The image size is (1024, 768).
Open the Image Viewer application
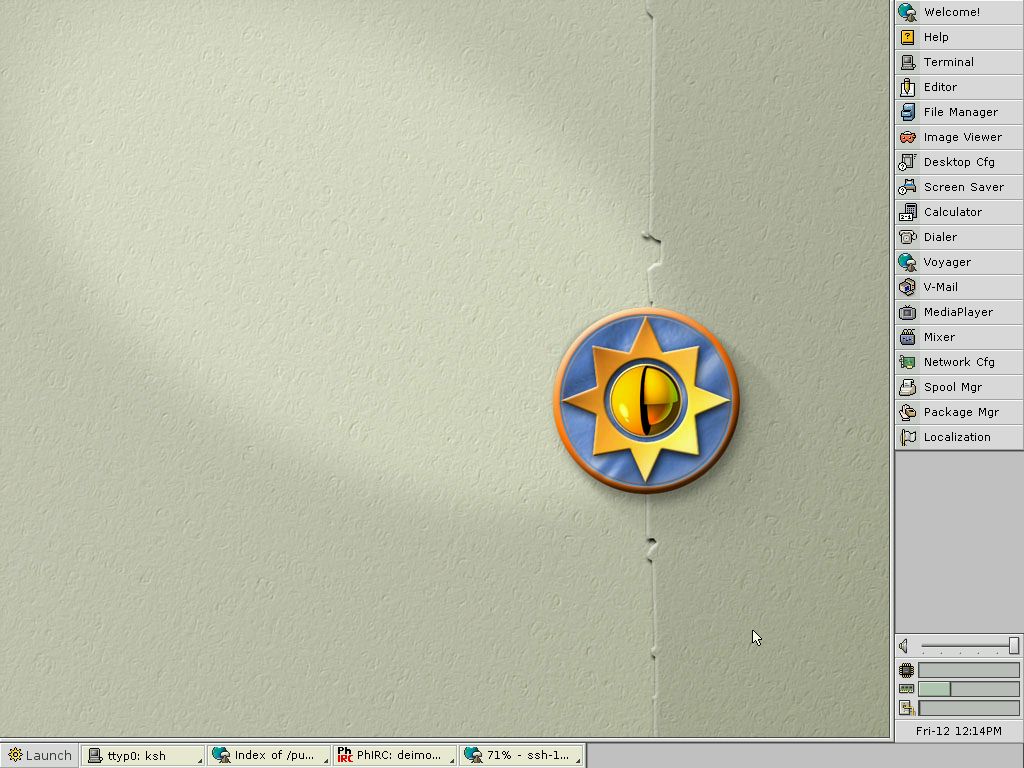[x=959, y=137]
